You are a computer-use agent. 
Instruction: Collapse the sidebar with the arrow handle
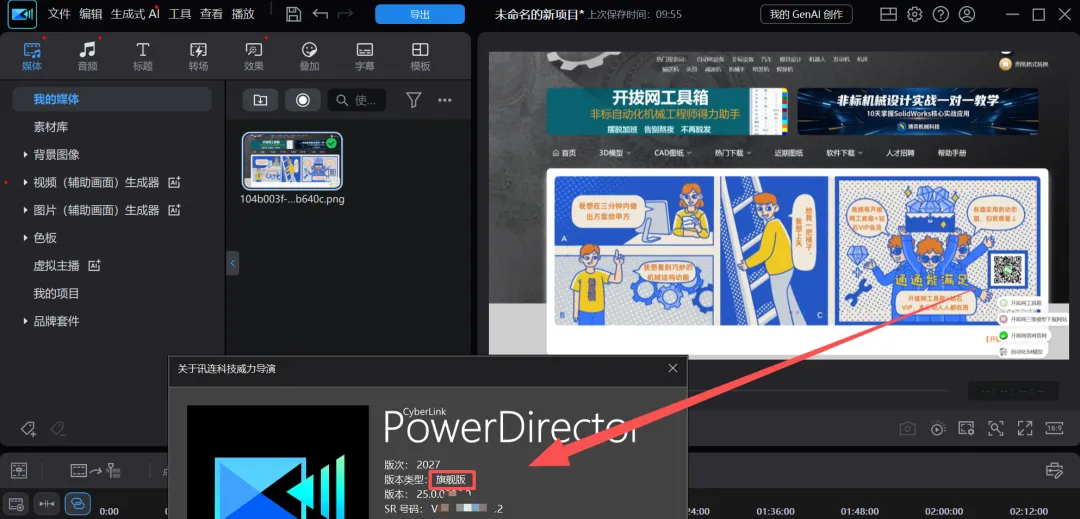pyautogui.click(x=233, y=263)
